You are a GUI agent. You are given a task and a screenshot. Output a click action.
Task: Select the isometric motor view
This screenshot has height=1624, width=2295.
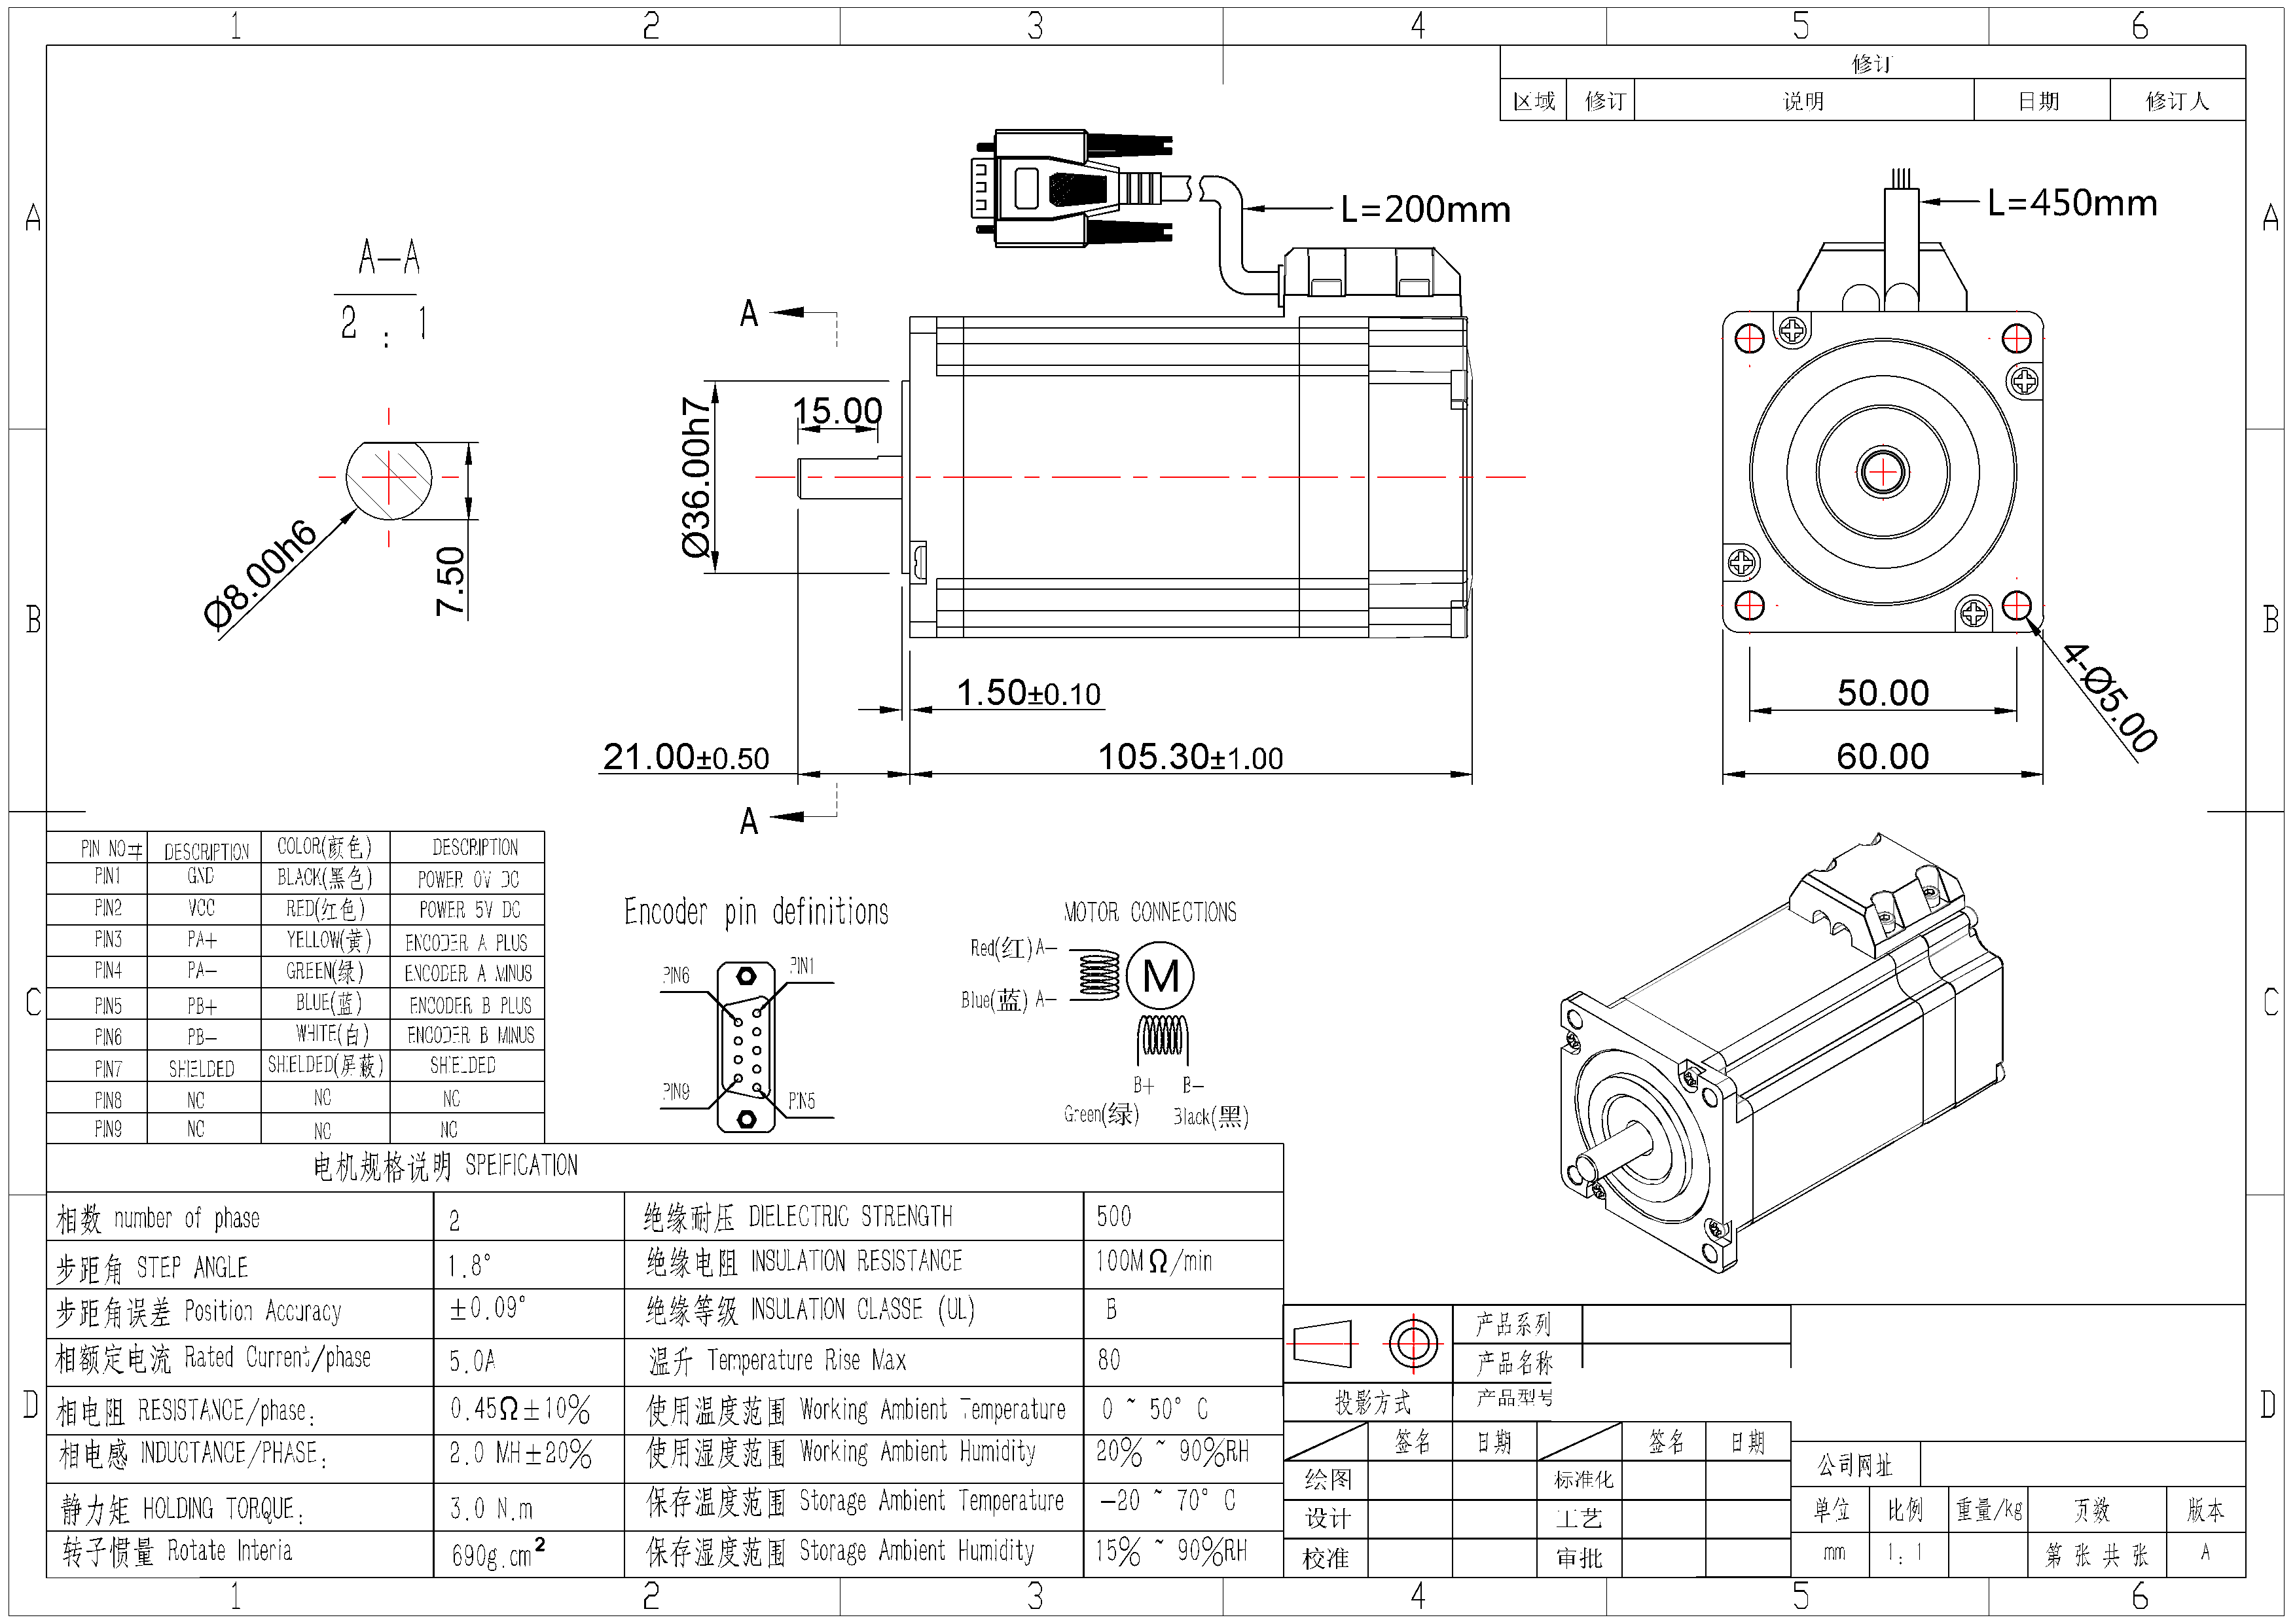(1781, 1053)
